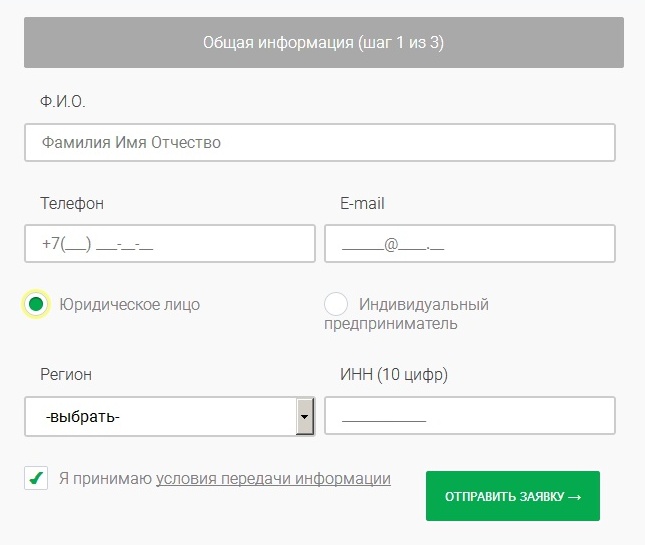Viewport: 645px width, 545px height.
Task: Select the Юридическое лицо radio button
Action: (x=36, y=304)
